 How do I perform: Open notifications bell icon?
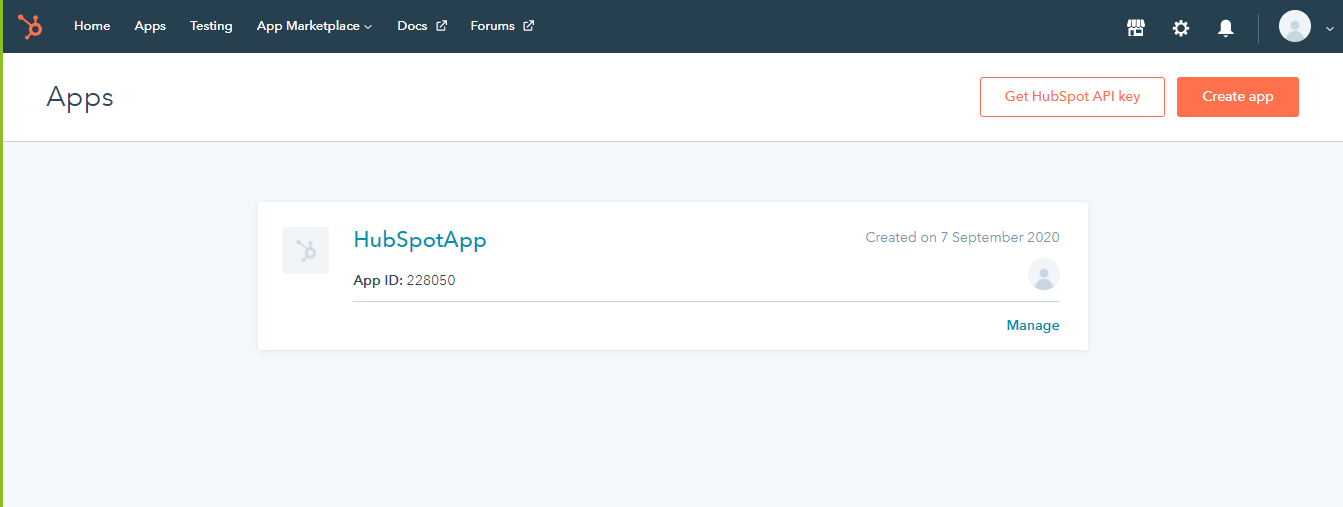(x=1226, y=28)
